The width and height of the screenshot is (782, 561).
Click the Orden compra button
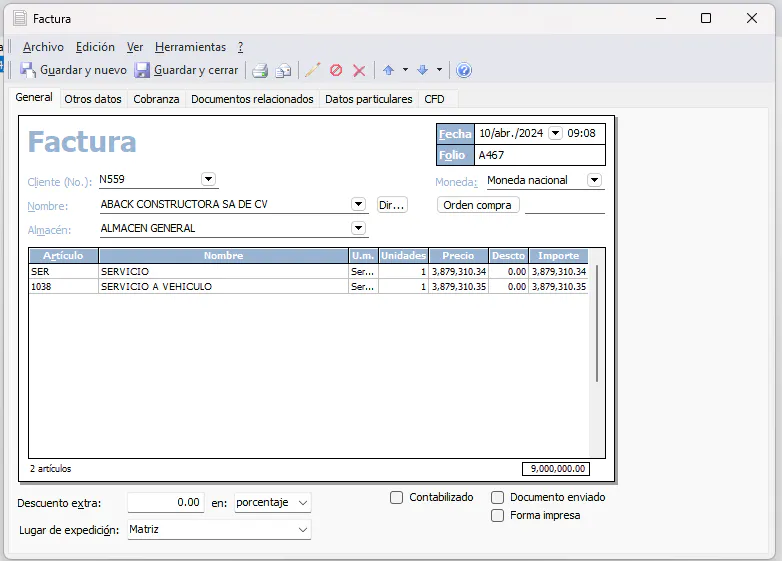coord(478,205)
